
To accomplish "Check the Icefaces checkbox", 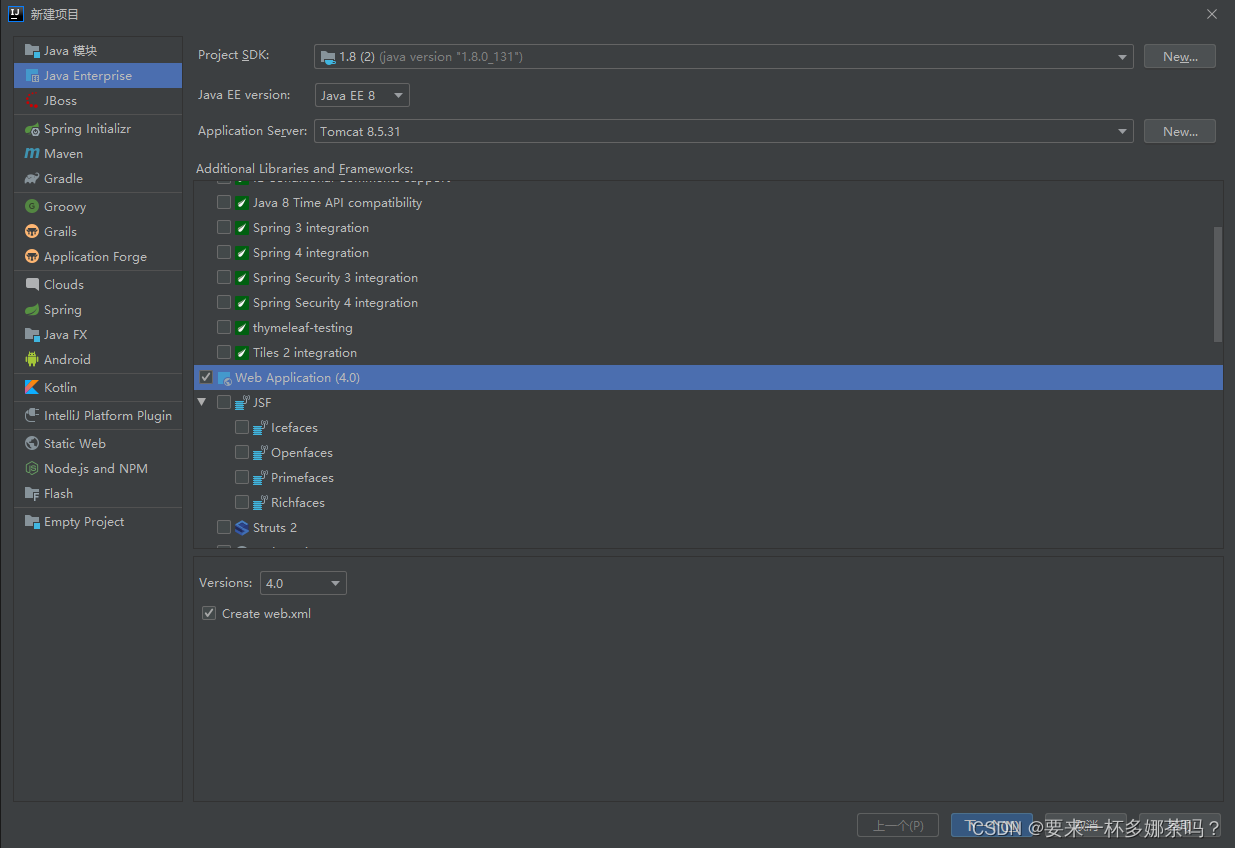I will 242,427.
